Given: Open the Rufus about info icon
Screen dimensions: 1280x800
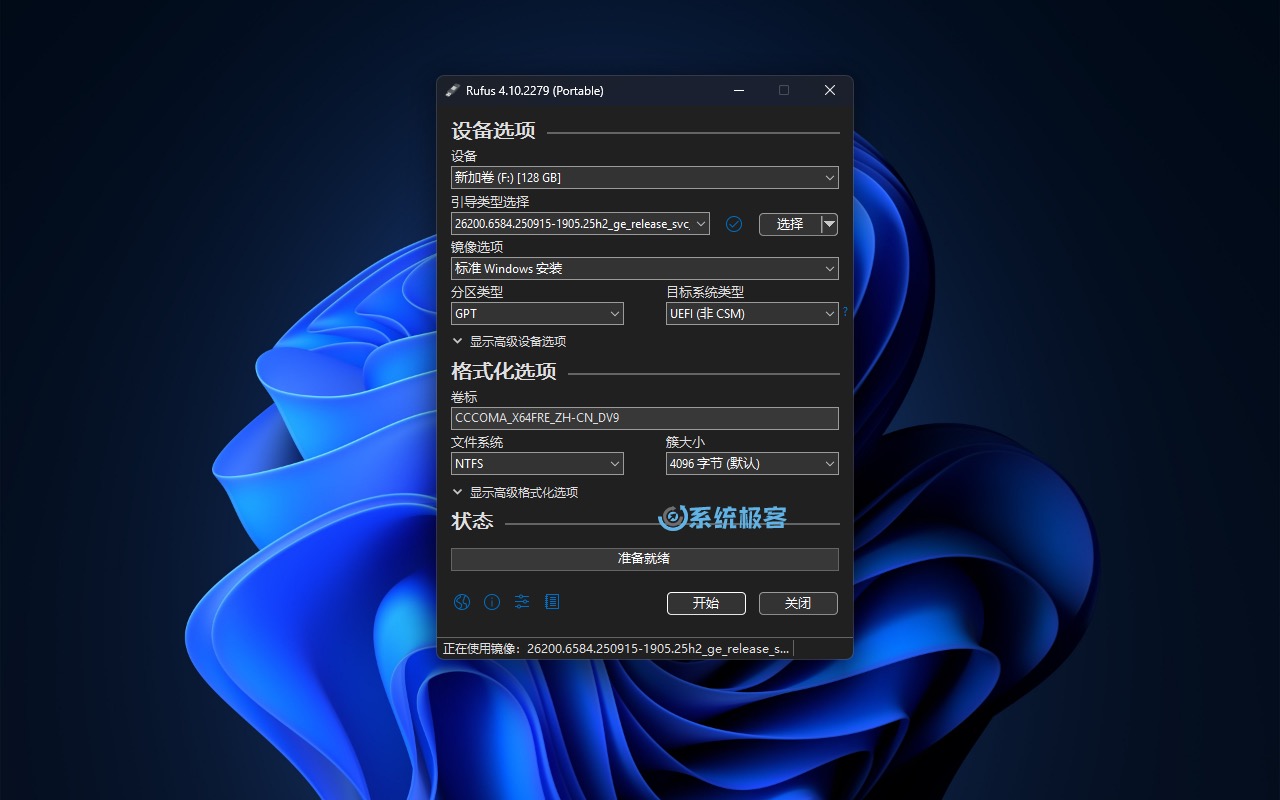Looking at the screenshot, I should click(492, 602).
